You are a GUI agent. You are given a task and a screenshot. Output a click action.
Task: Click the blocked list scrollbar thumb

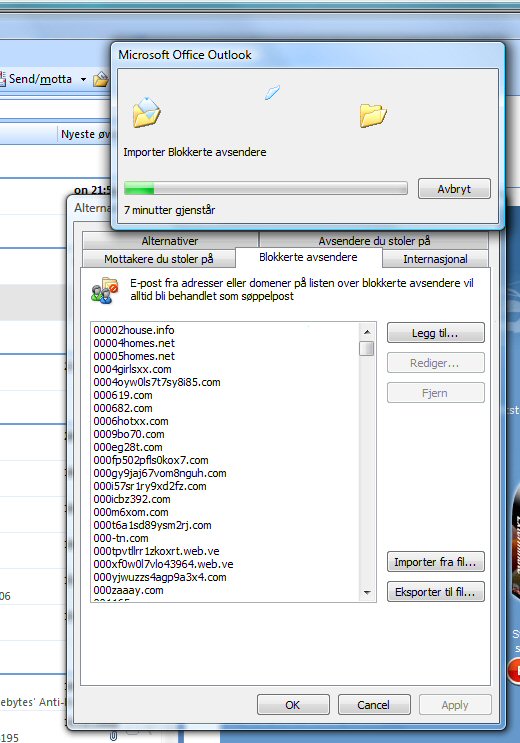[x=367, y=348]
